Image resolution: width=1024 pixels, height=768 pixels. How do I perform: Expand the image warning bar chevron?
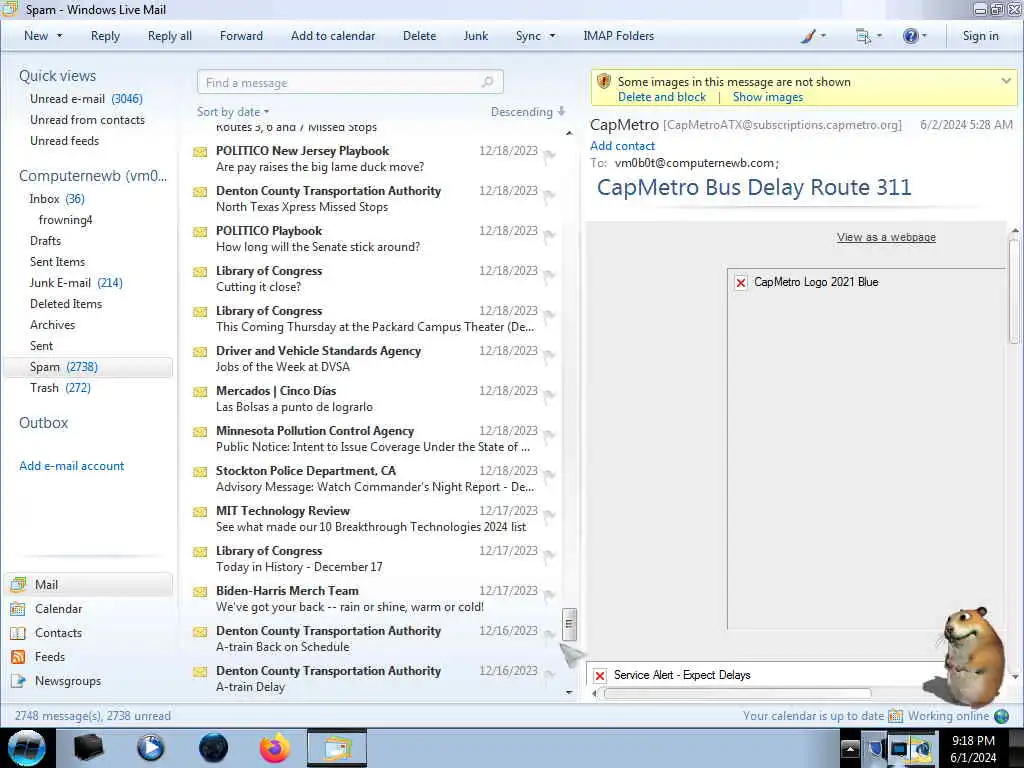click(x=1006, y=81)
